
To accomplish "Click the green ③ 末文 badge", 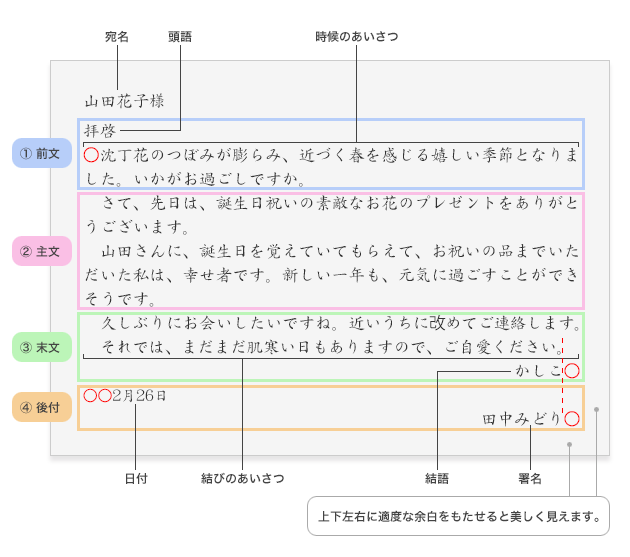I will point(41,348).
